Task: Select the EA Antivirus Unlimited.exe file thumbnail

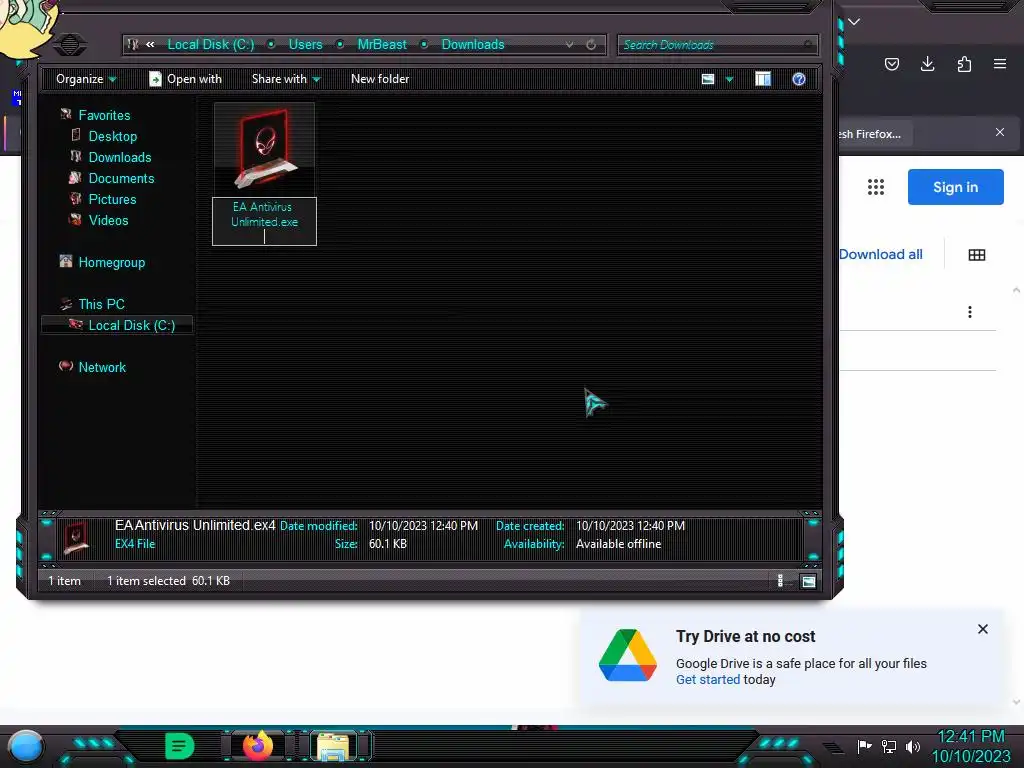Action: click(264, 148)
